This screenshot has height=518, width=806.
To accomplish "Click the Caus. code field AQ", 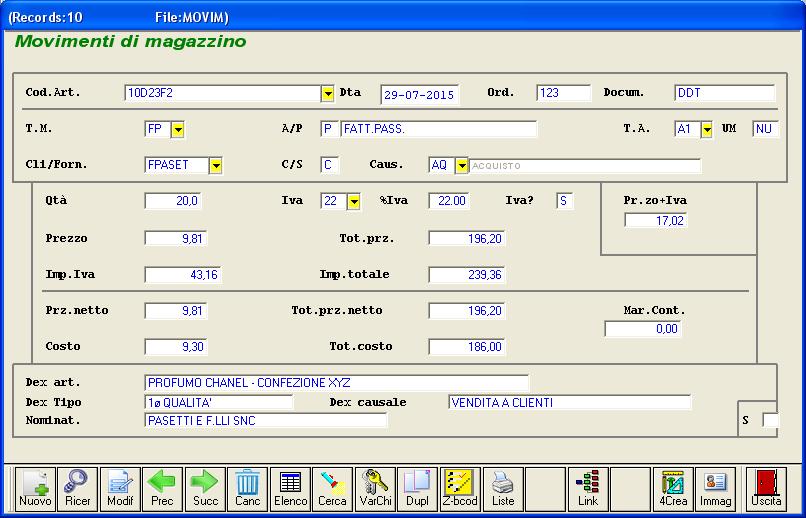I will (x=442, y=165).
